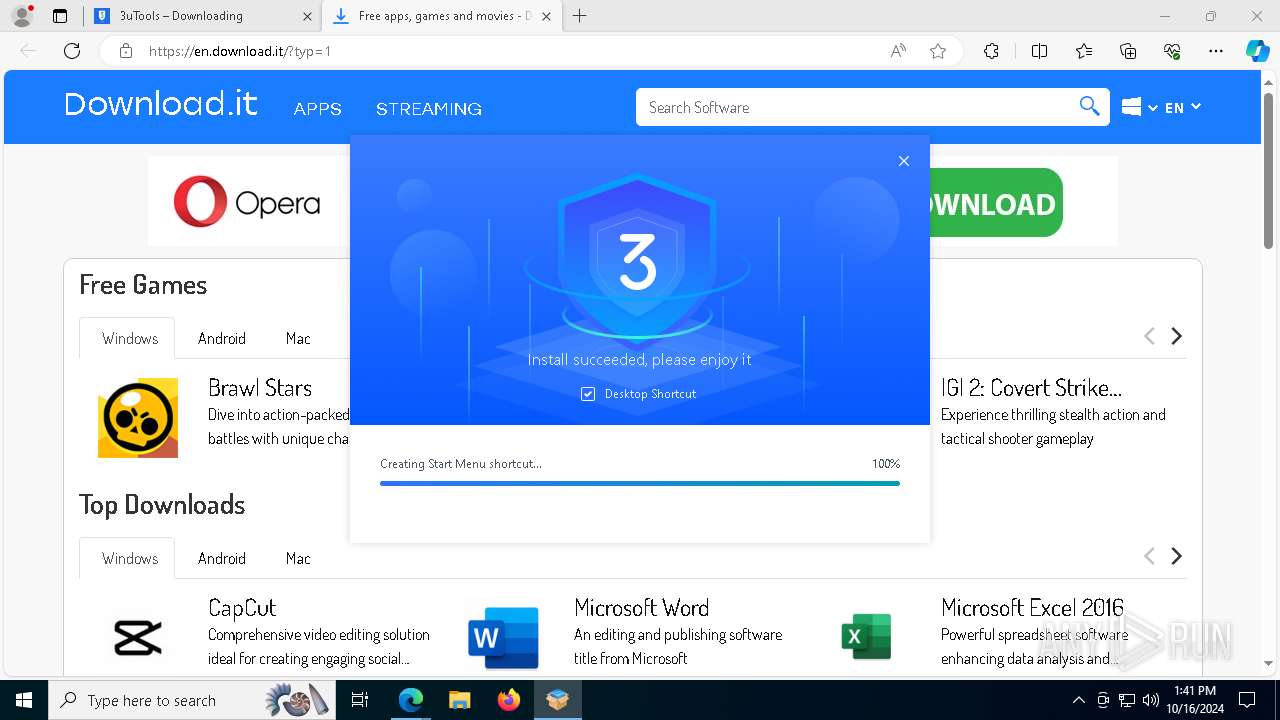Image resolution: width=1280 pixels, height=720 pixels.
Task: Open Edge settings and more menu
Action: point(1216,51)
